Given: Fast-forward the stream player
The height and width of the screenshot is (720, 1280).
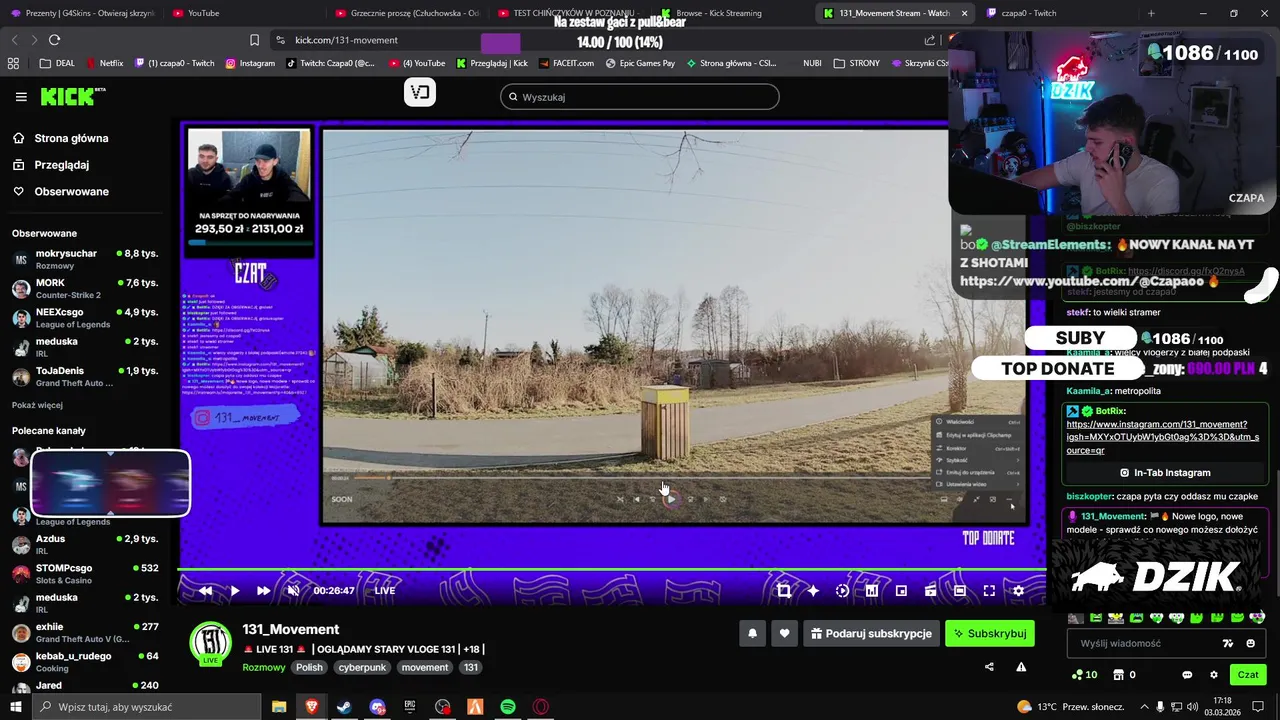Looking at the screenshot, I should tap(263, 591).
